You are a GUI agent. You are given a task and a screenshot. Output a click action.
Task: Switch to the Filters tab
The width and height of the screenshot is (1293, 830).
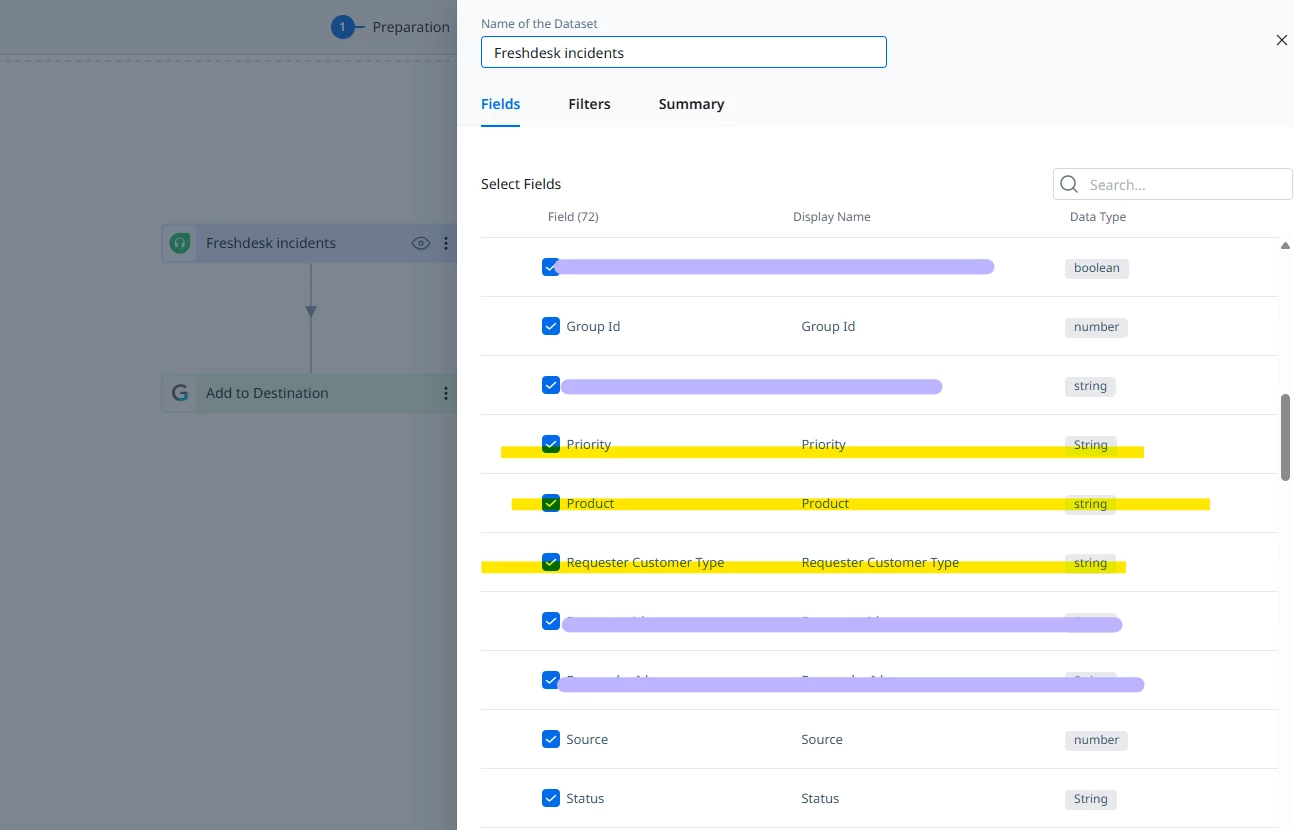pyautogui.click(x=589, y=104)
